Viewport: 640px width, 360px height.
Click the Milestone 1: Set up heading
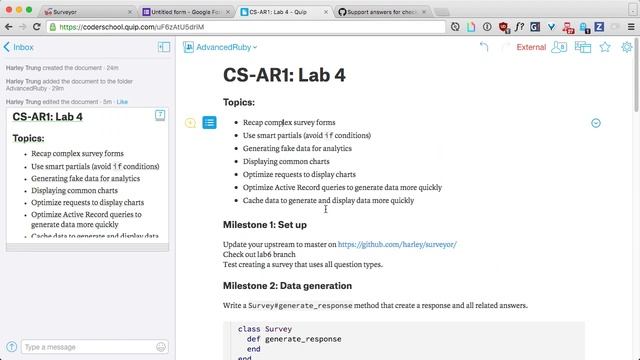point(264,225)
